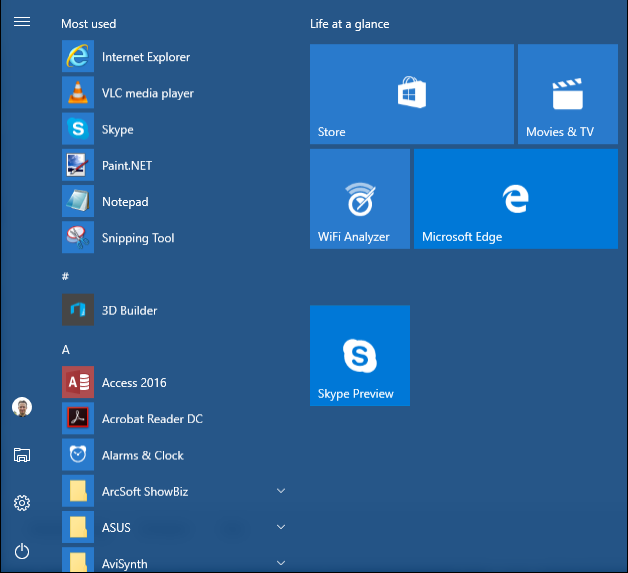Click the Internet Explorer text label

(146, 57)
